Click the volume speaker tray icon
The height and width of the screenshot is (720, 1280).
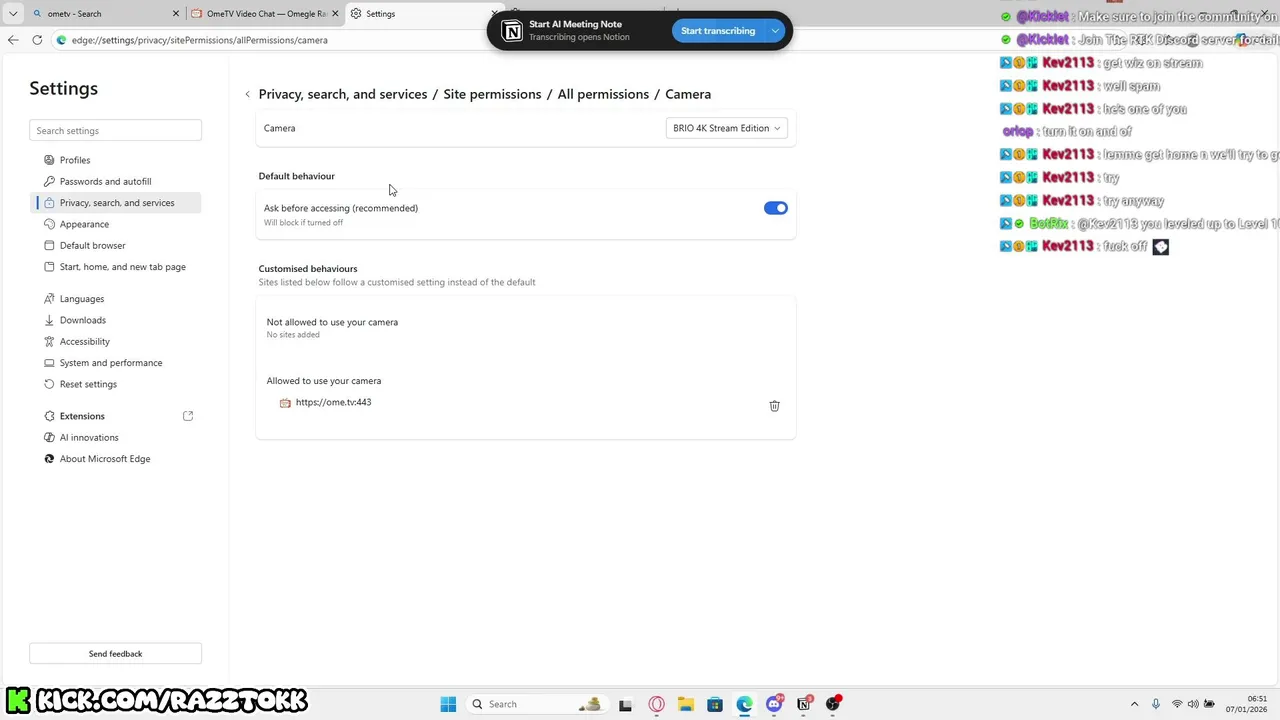[1193, 704]
